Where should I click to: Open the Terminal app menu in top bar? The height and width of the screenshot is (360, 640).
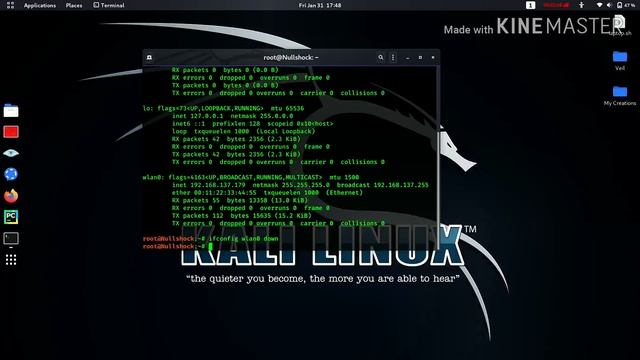(x=109, y=5)
